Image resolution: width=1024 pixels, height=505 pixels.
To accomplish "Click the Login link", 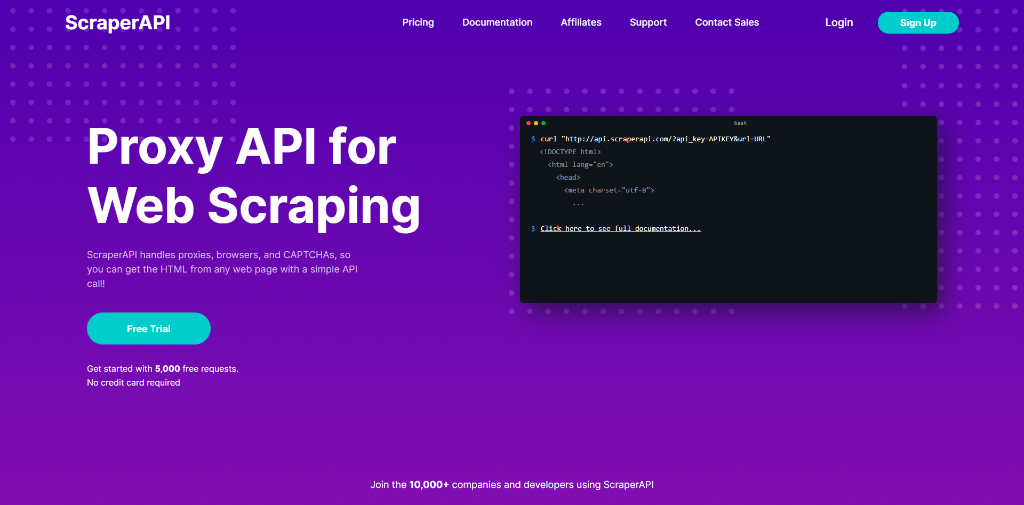I will [x=839, y=22].
